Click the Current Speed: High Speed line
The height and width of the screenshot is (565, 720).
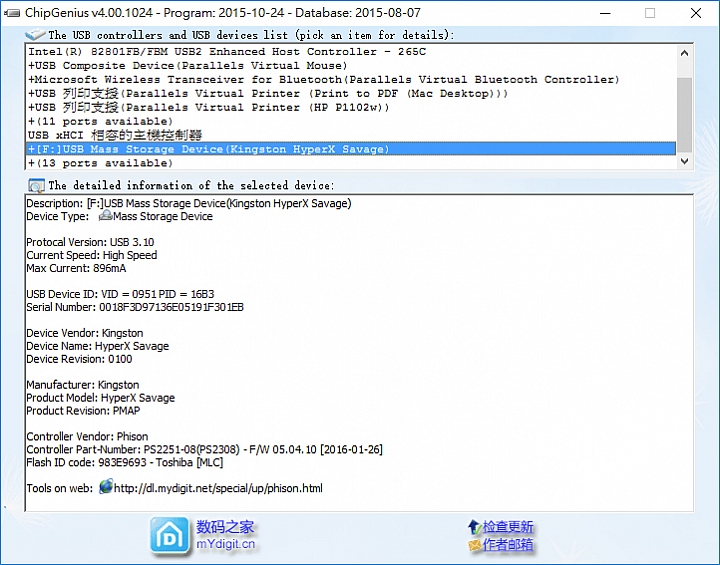[91, 255]
